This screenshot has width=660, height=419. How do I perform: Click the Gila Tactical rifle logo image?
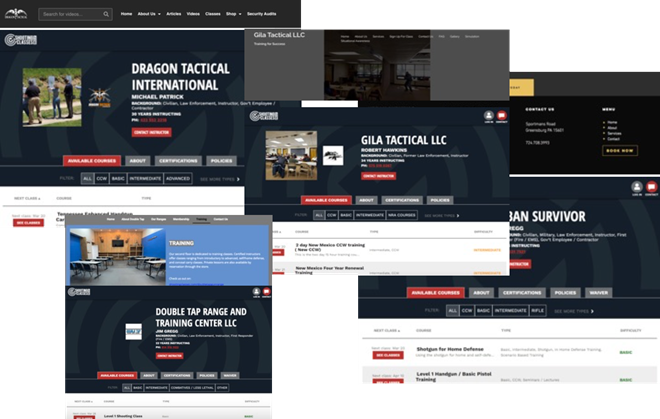pyautogui.click(x=333, y=155)
